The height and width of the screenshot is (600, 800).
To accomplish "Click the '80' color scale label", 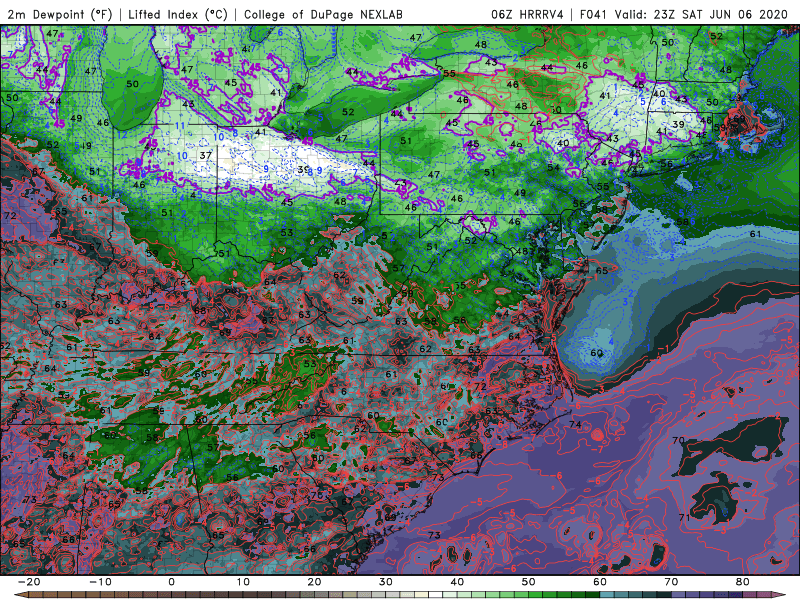I will tap(743, 582).
